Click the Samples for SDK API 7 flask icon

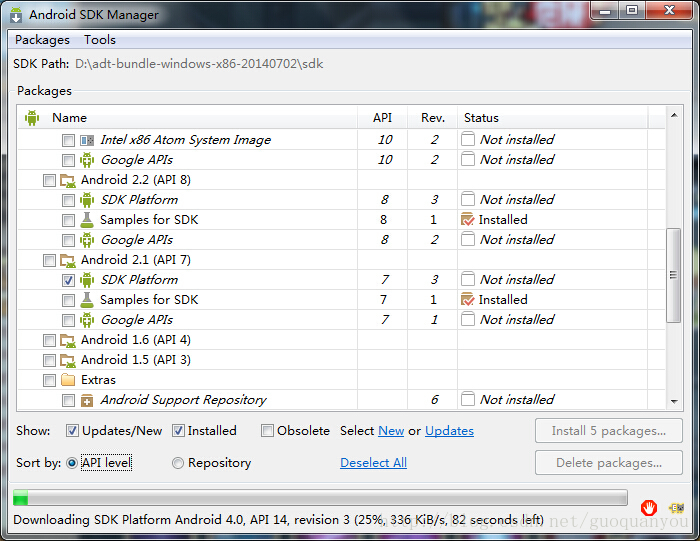coord(87,300)
